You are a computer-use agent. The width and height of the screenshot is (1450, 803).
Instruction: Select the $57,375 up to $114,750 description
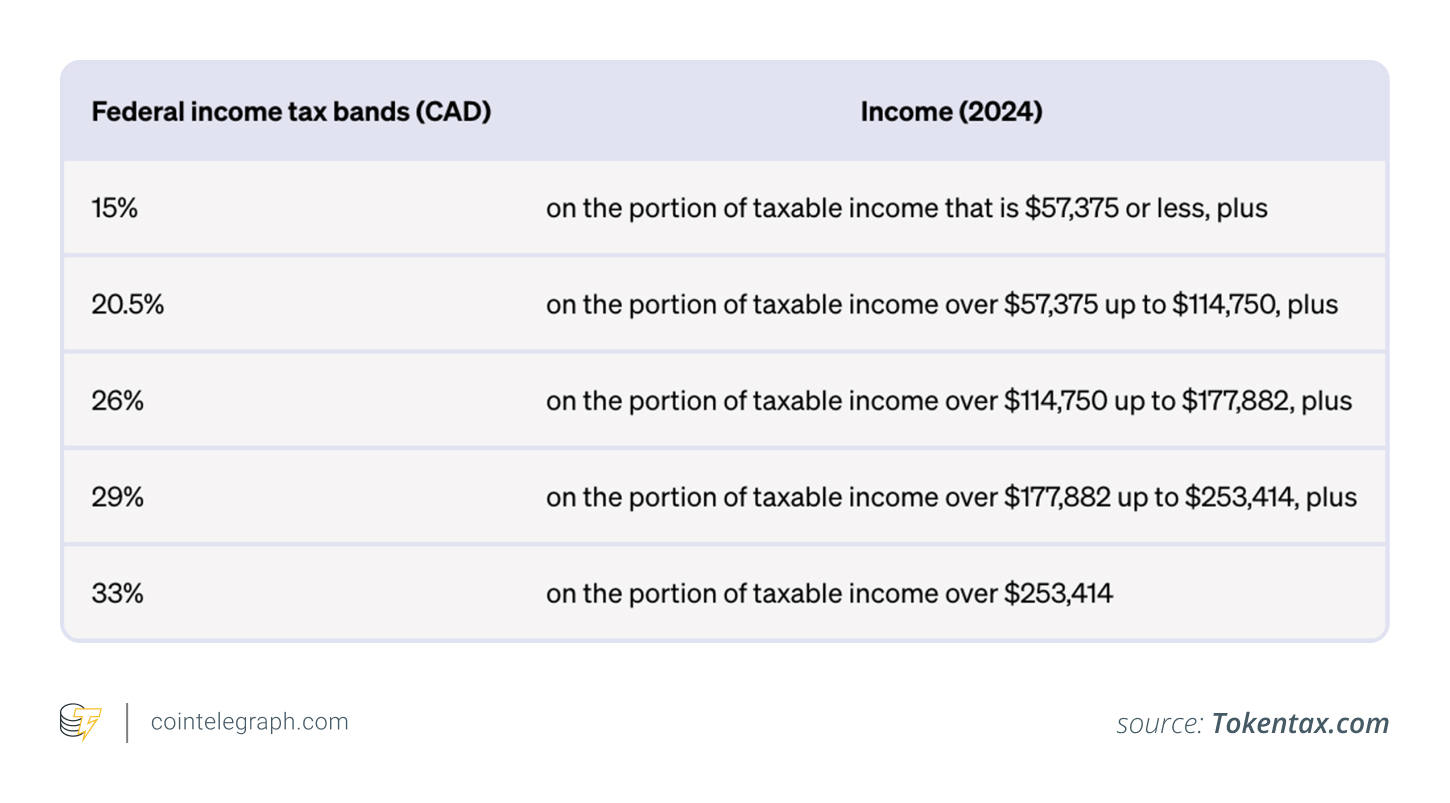pyautogui.click(x=942, y=304)
